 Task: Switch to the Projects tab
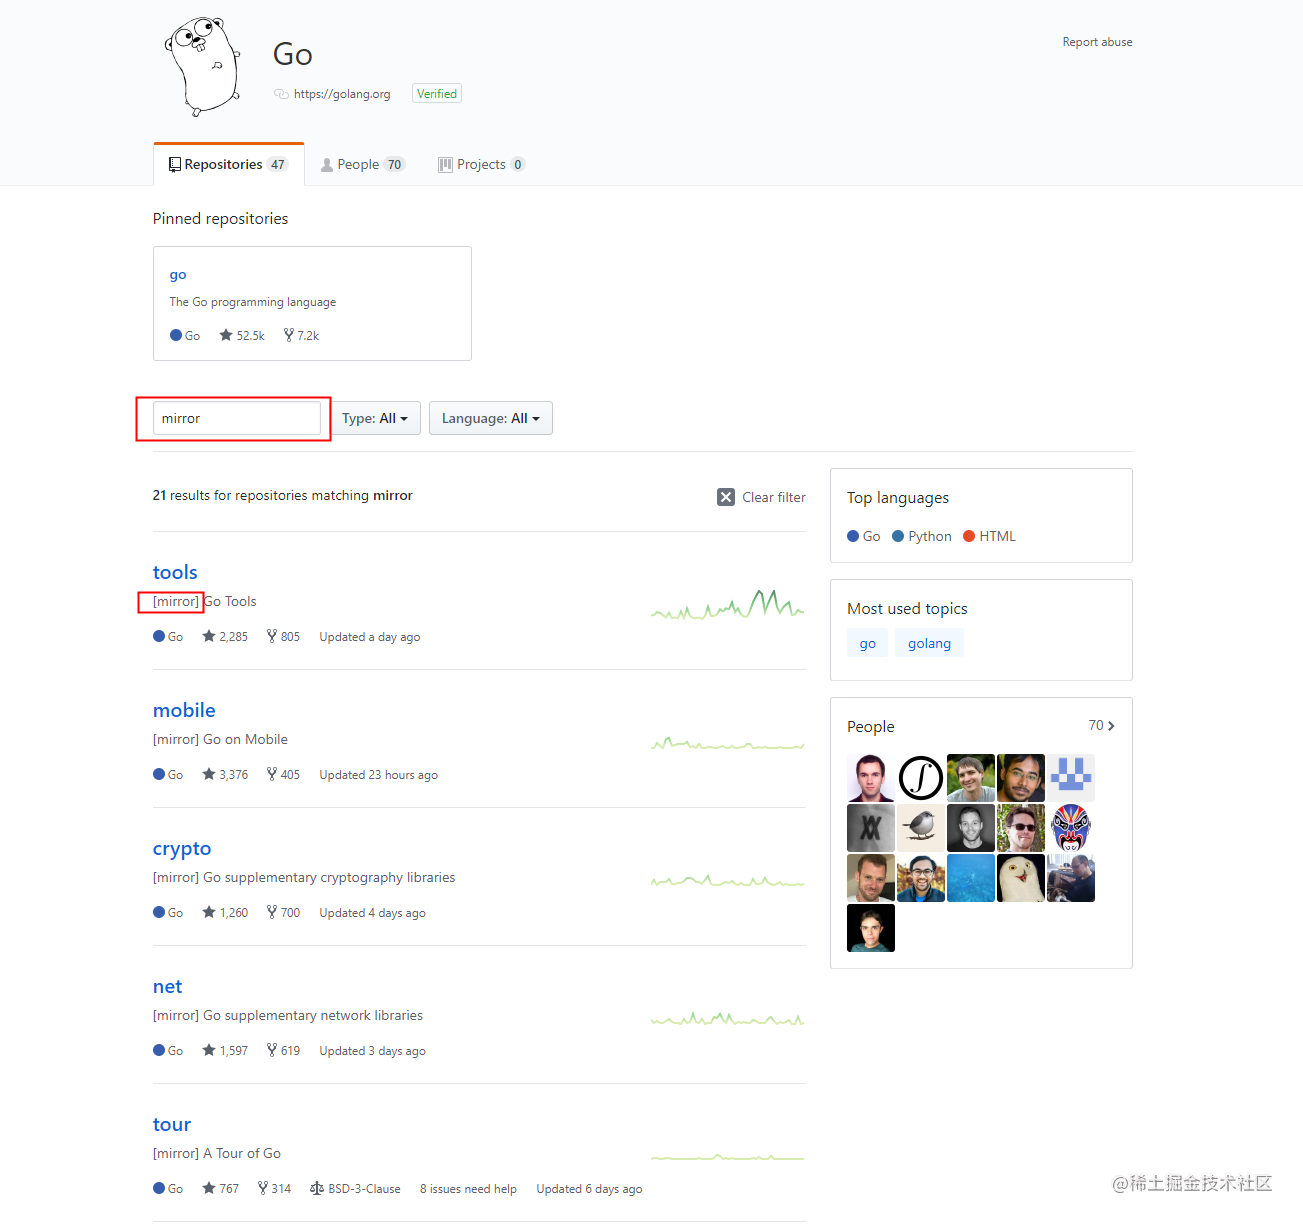[480, 164]
